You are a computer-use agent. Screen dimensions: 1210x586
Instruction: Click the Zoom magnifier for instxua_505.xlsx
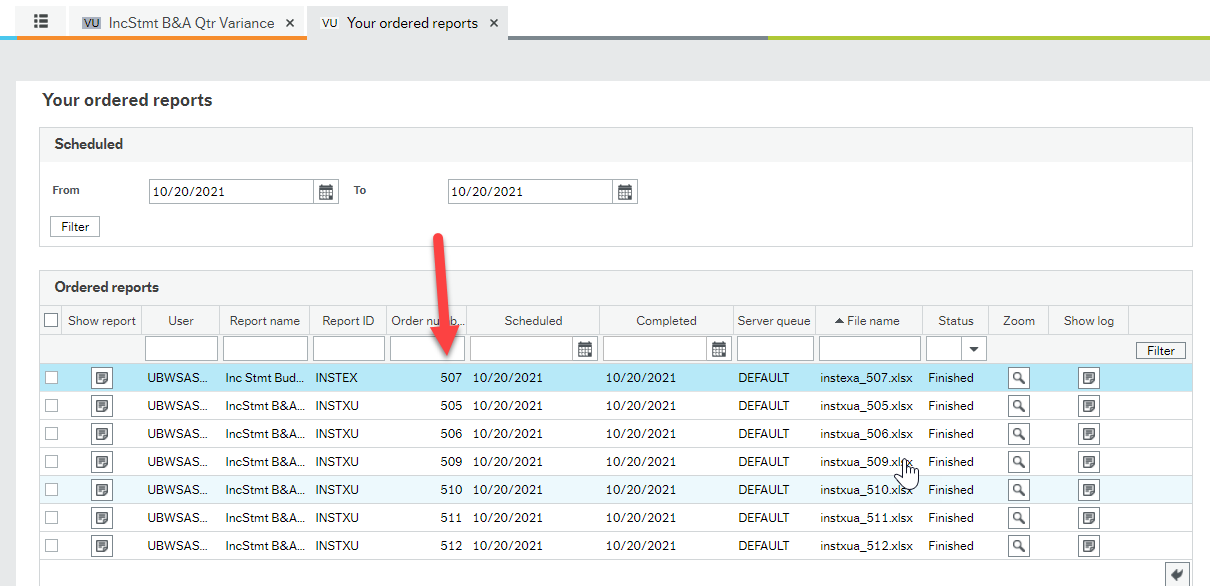pyautogui.click(x=1018, y=405)
